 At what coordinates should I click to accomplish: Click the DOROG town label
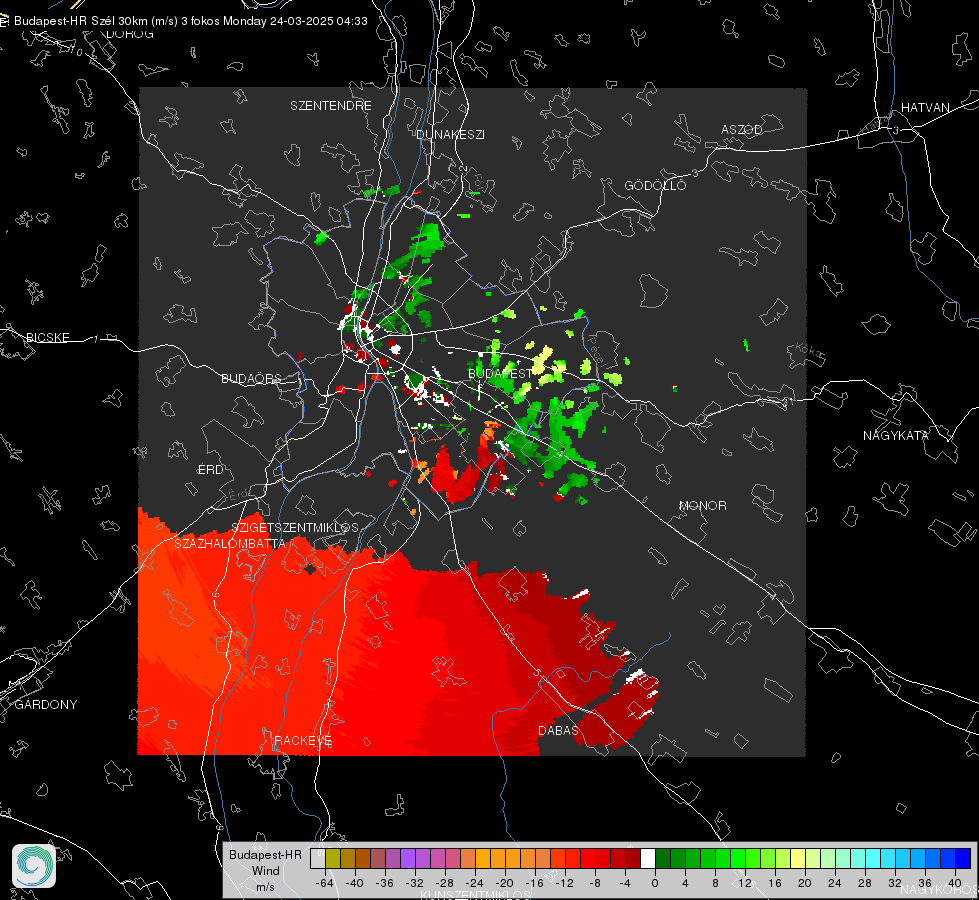130,34
